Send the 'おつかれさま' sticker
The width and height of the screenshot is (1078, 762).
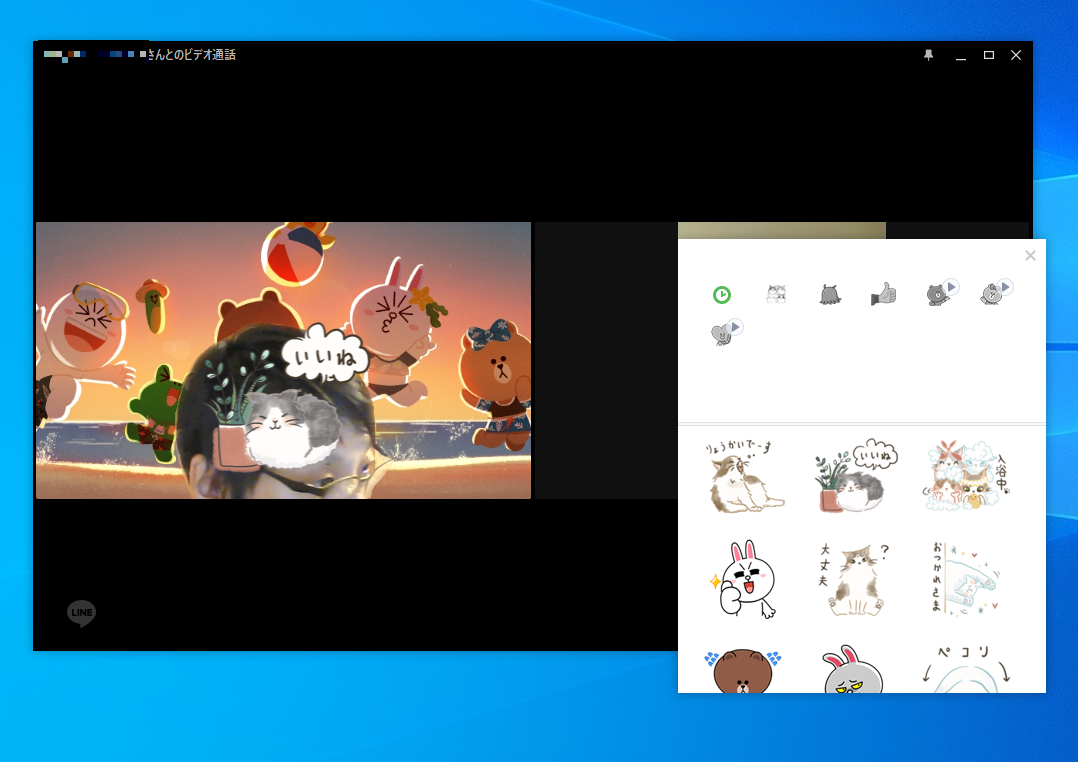tap(965, 578)
